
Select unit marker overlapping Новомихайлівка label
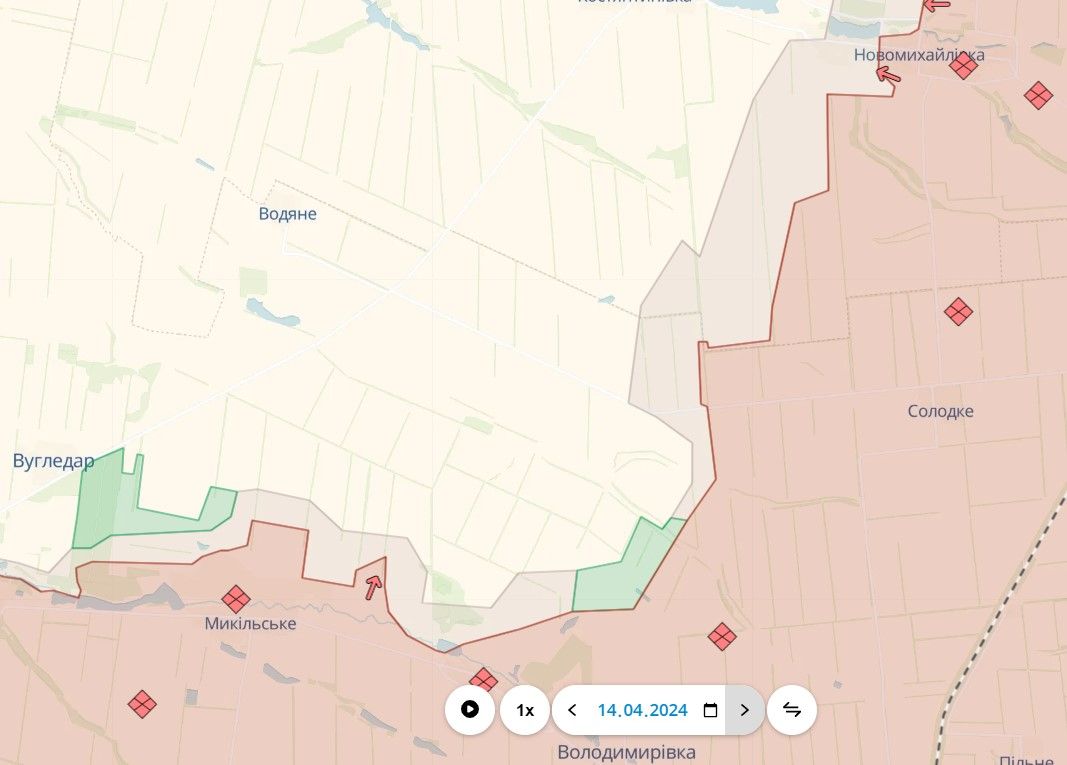[x=963, y=66]
